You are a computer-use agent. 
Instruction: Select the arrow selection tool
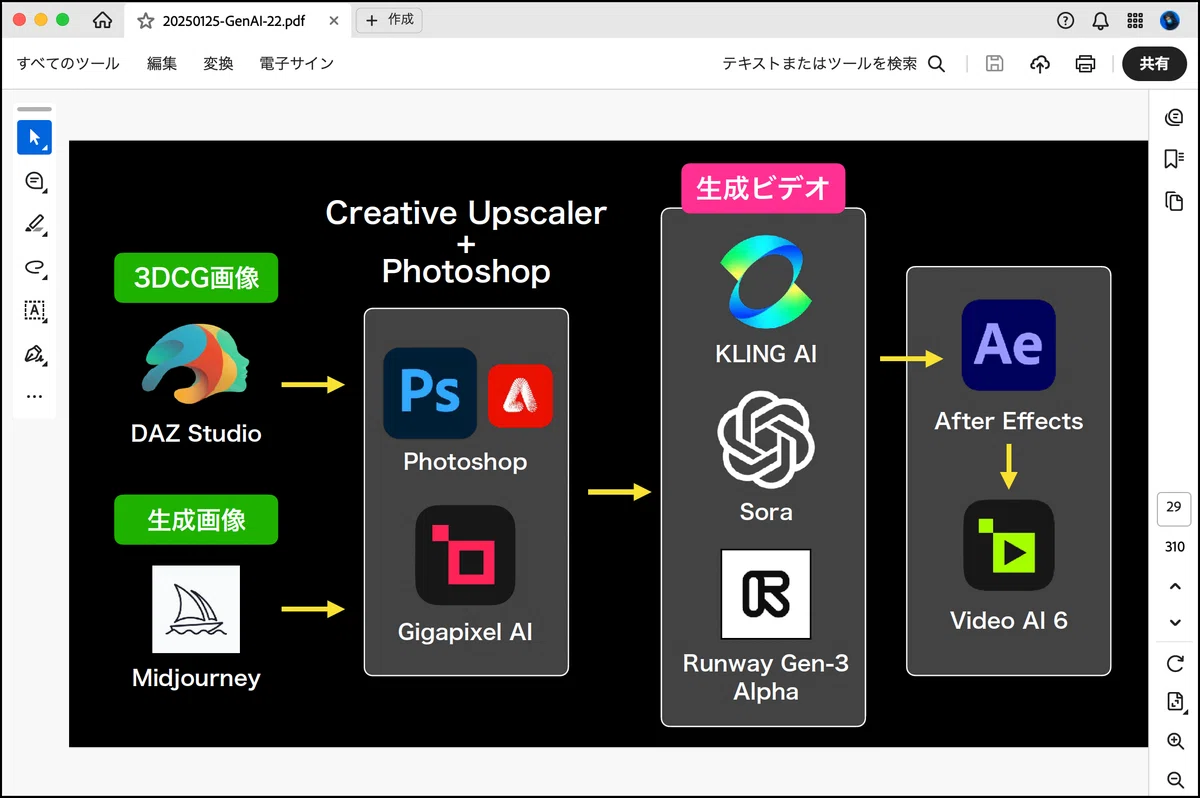[34, 138]
